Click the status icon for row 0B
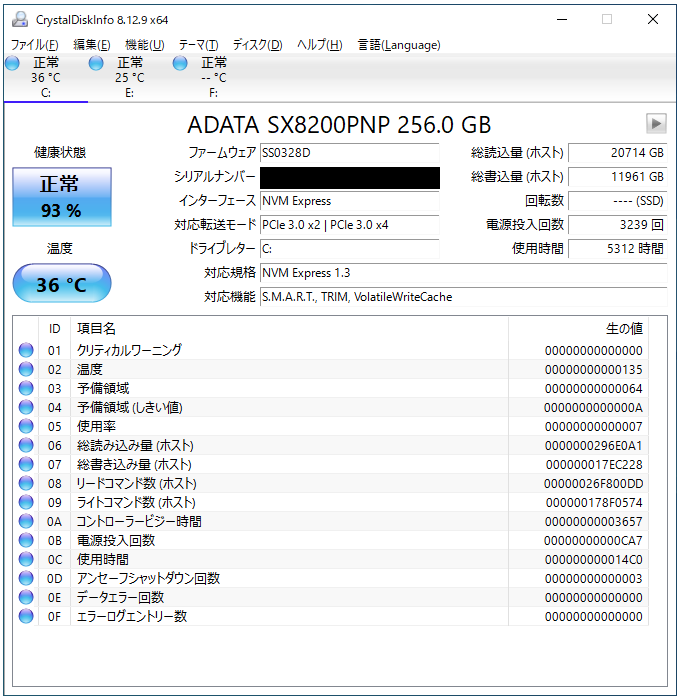Viewport: 679px width, 700px height. click(x=26, y=540)
